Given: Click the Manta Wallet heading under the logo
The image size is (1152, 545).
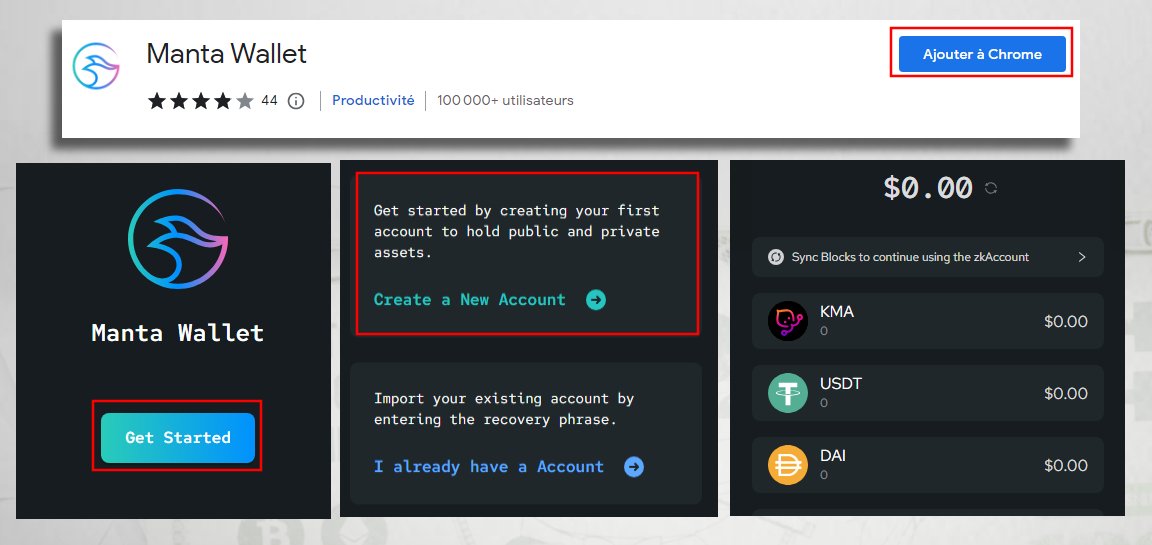Looking at the screenshot, I should [178, 333].
